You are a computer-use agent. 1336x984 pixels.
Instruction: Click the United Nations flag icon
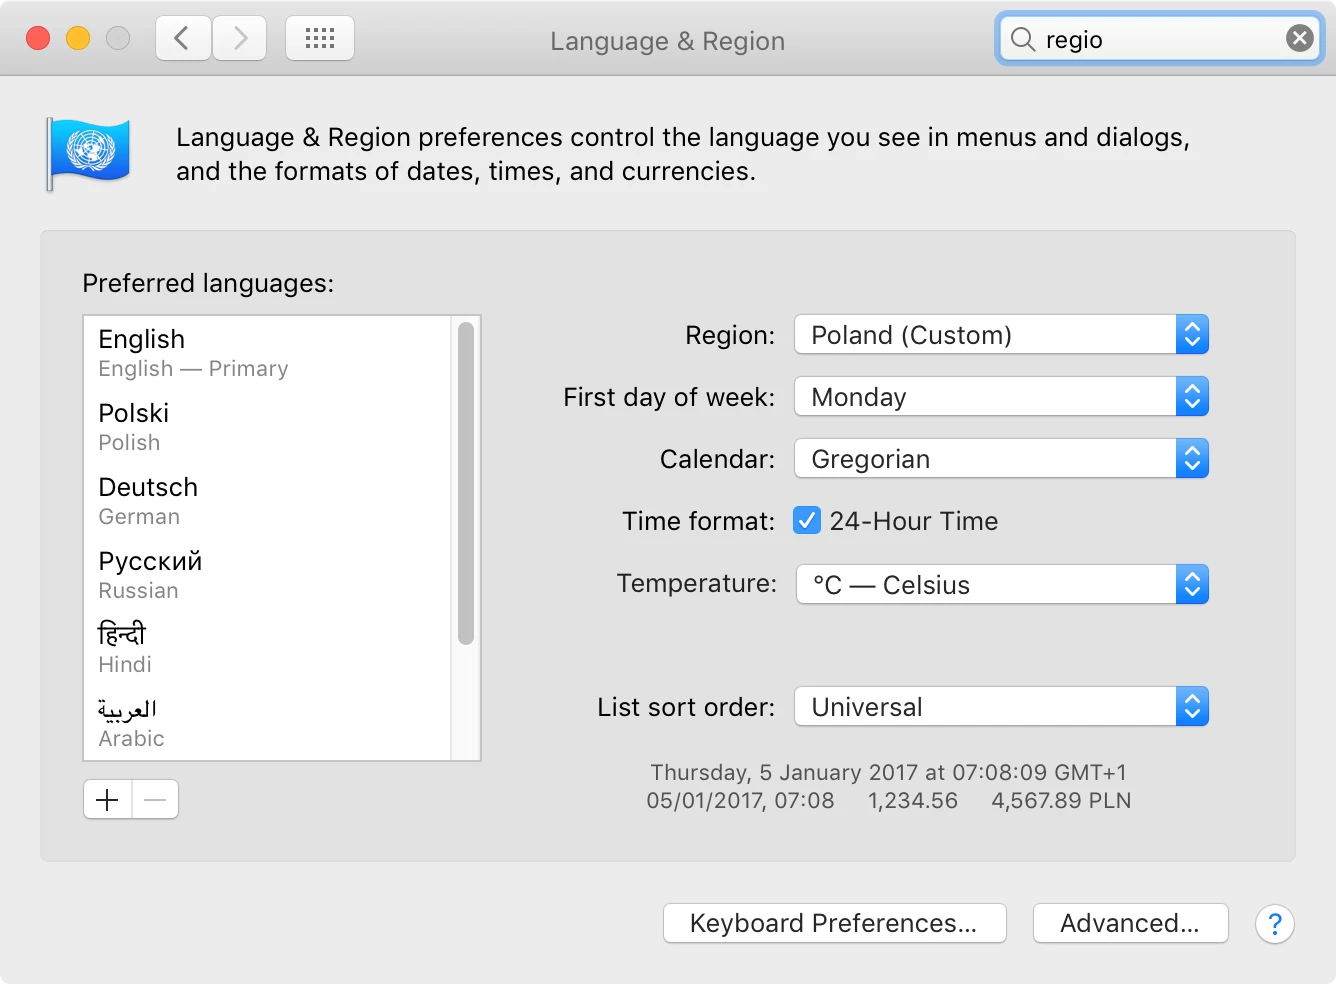[90, 153]
